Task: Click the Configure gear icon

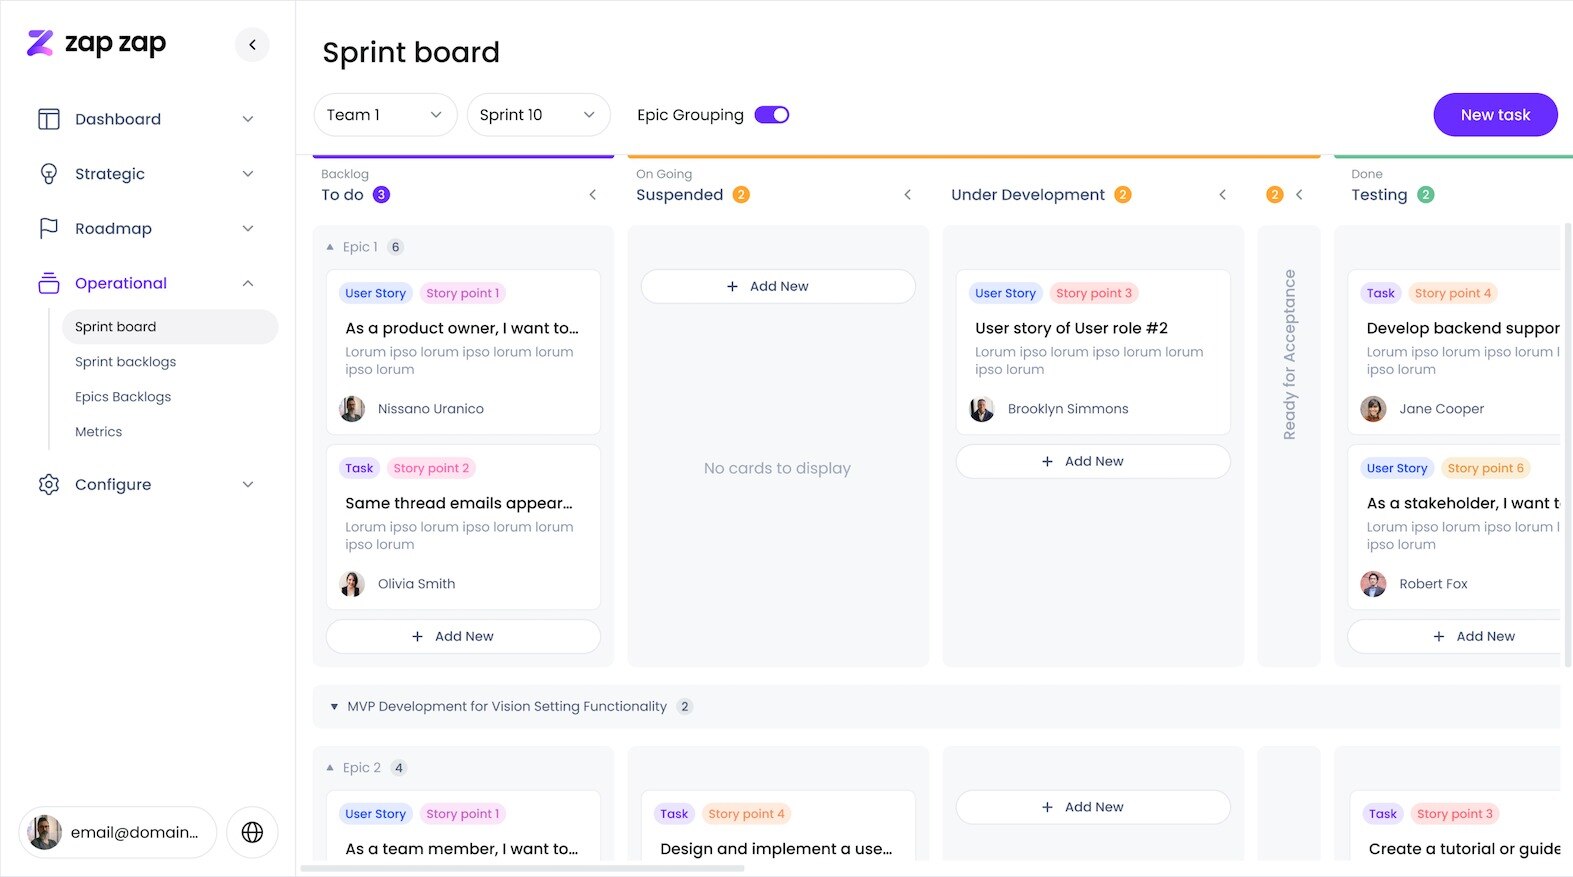Action: 49,484
